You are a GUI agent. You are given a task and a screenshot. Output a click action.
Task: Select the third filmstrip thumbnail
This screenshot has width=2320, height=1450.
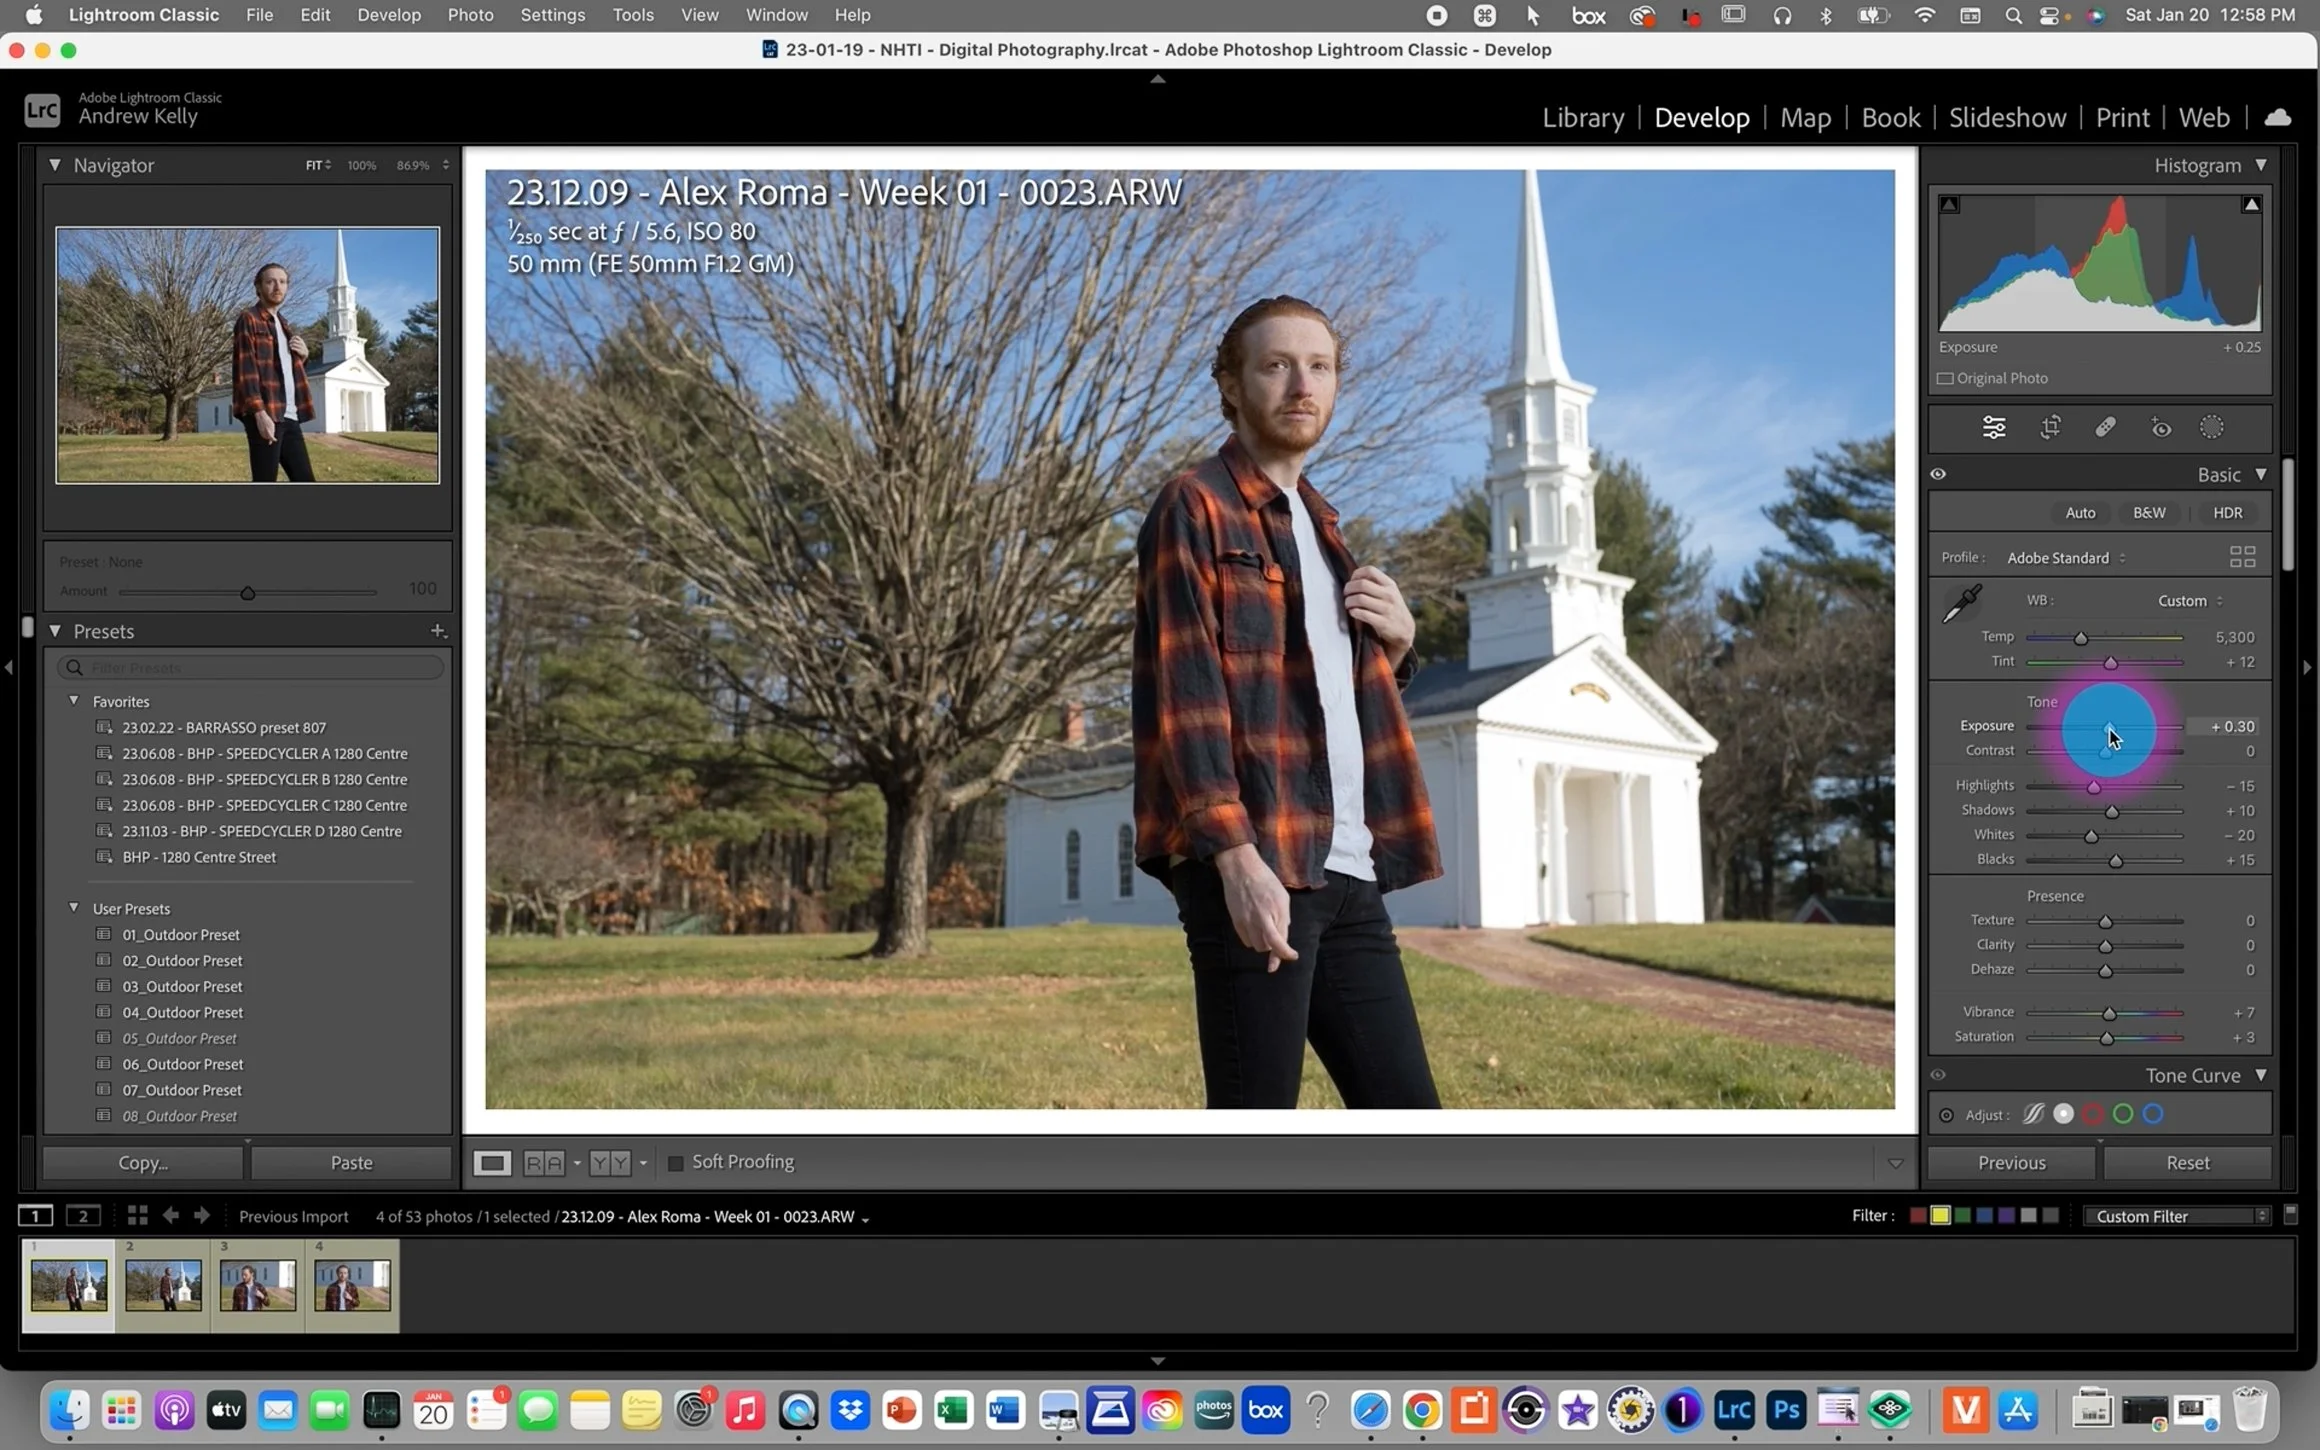[258, 1285]
